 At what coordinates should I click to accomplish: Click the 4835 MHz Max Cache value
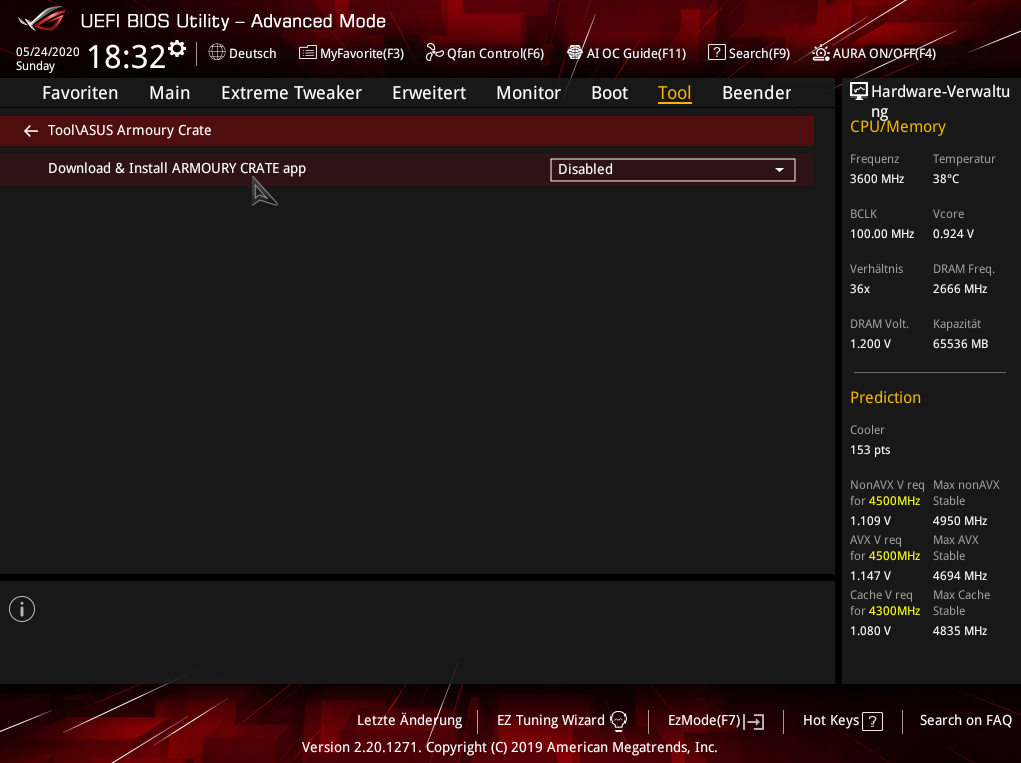coord(960,631)
